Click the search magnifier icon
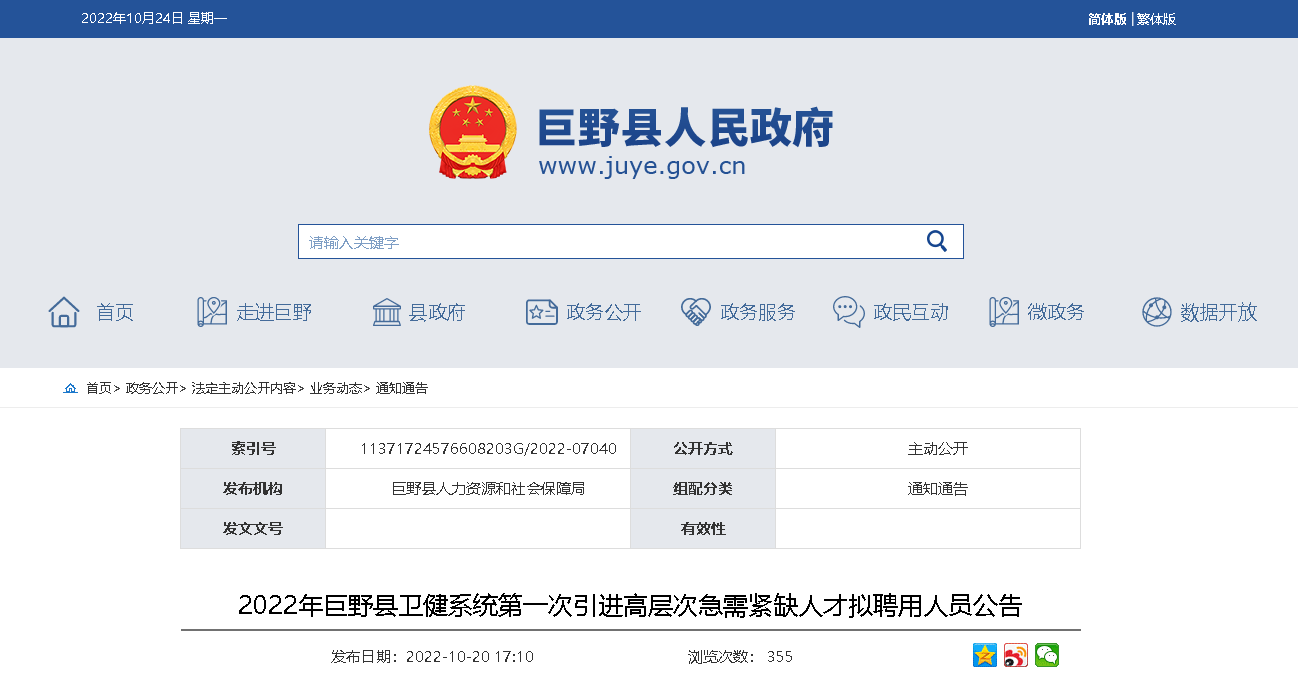 coord(936,241)
